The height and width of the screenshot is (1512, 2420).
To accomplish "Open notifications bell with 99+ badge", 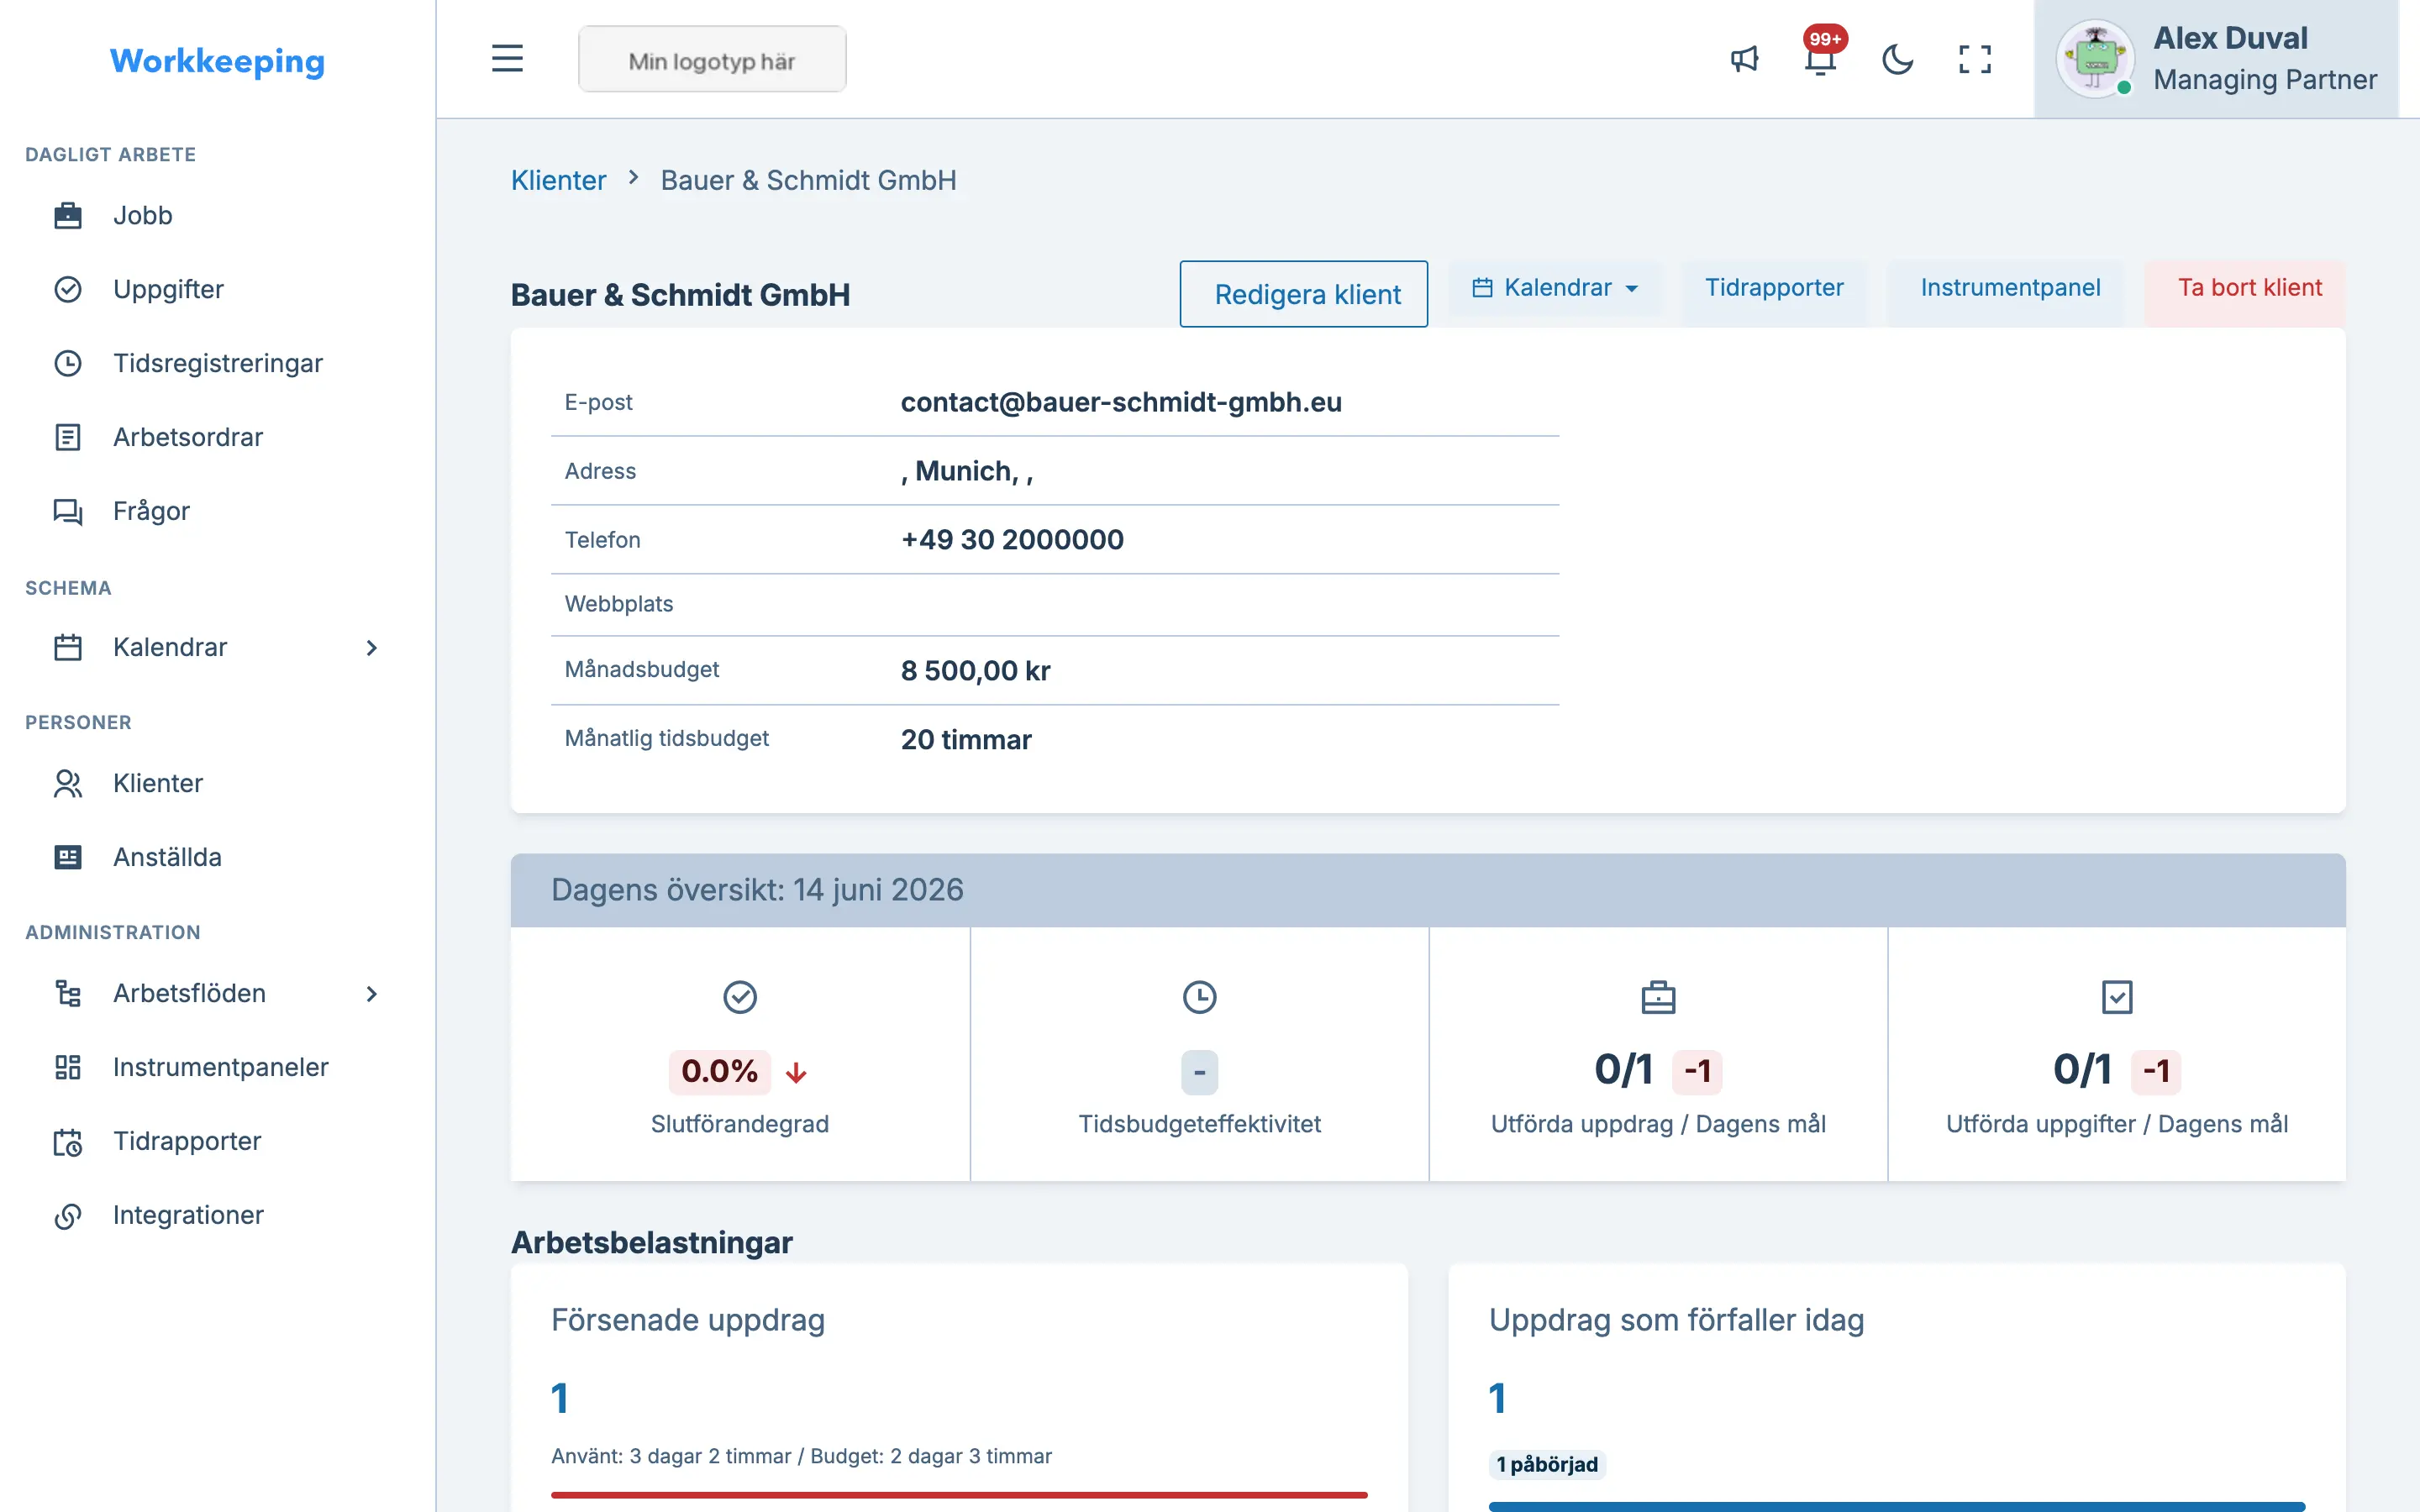I will 1820,59.
